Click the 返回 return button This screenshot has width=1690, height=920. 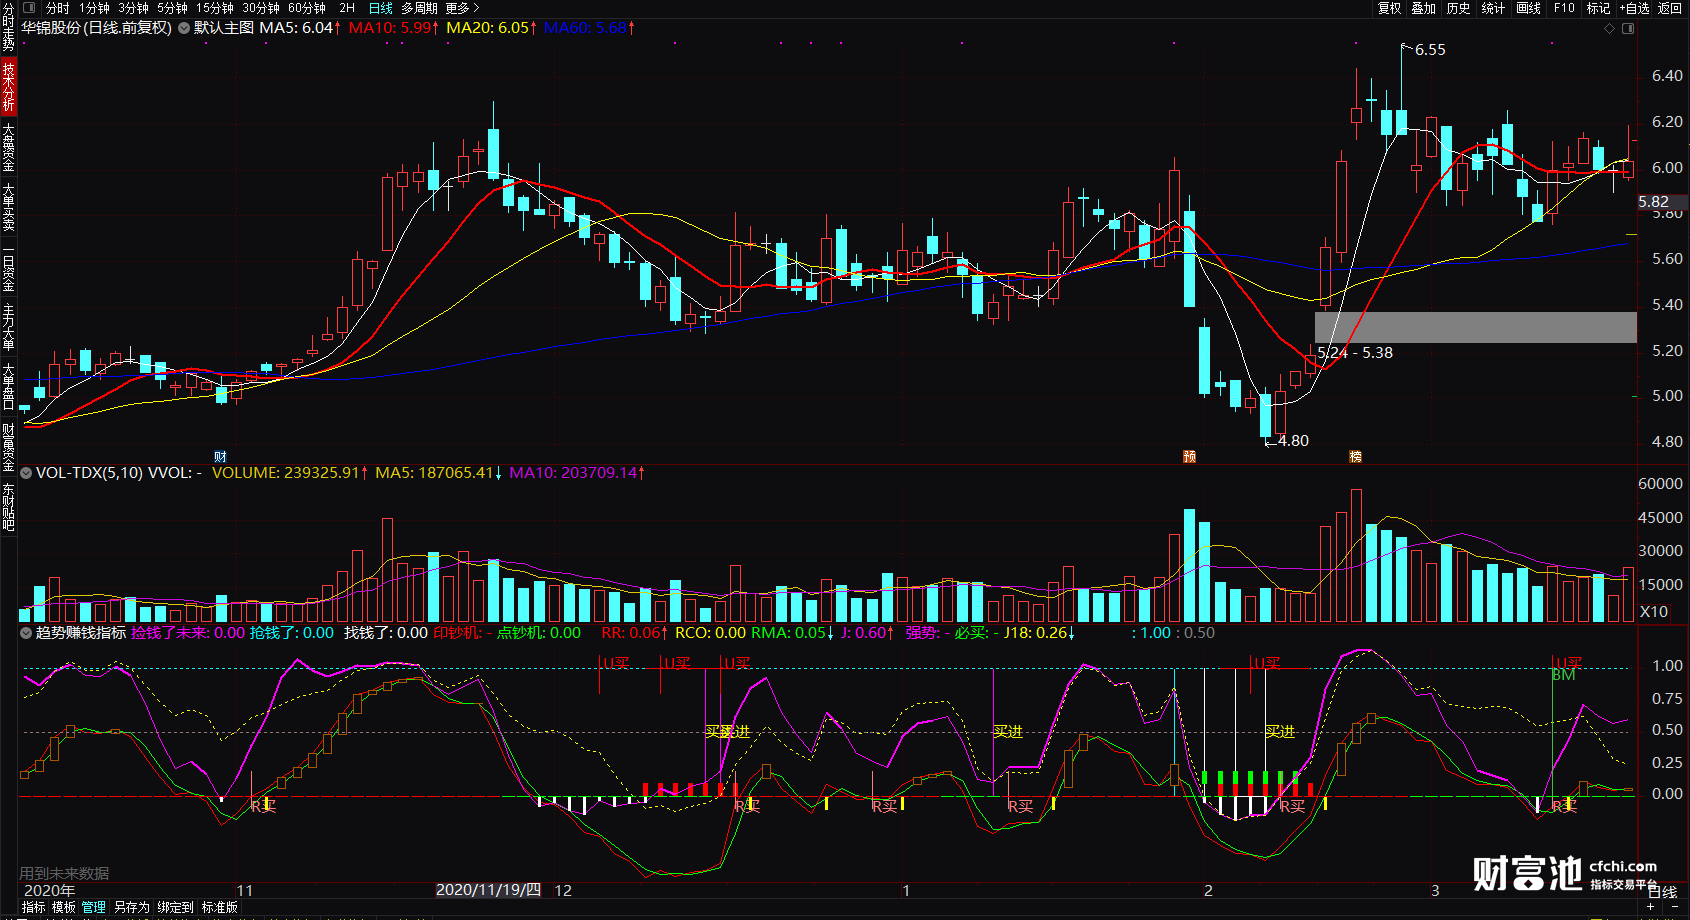(1670, 8)
